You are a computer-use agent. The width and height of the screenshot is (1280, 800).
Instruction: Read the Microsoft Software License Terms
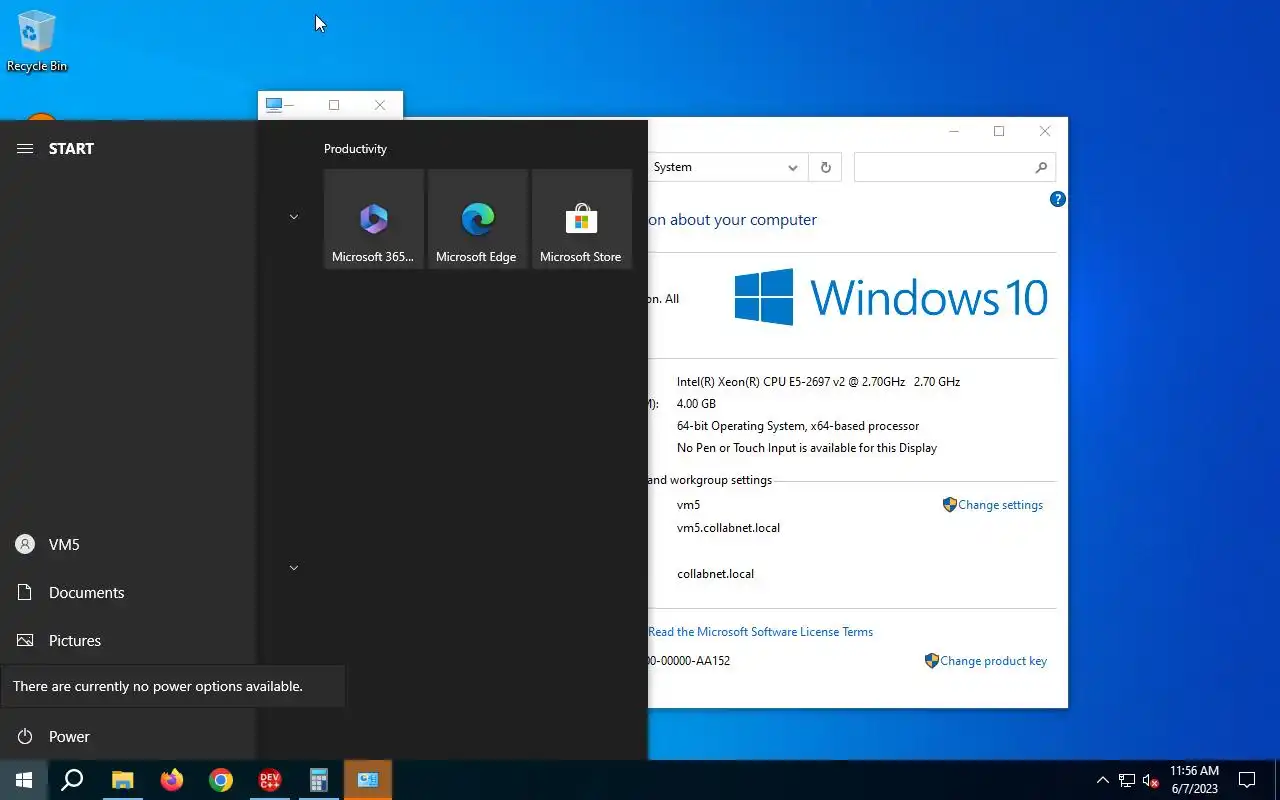(x=761, y=632)
